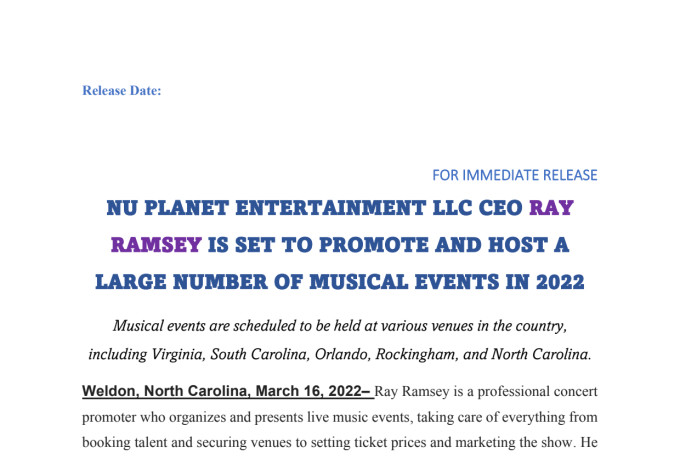Click 'LARGE NUMBER OF MUSICAL EVENTS IN 2022' line
Image resolution: width=680 pixels, height=459 pixels.
click(340, 282)
